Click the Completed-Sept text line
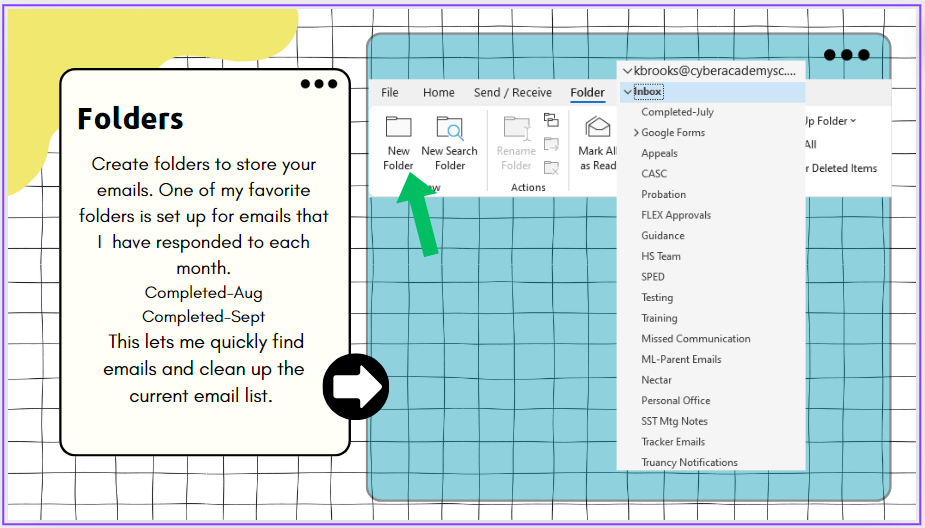 (204, 317)
